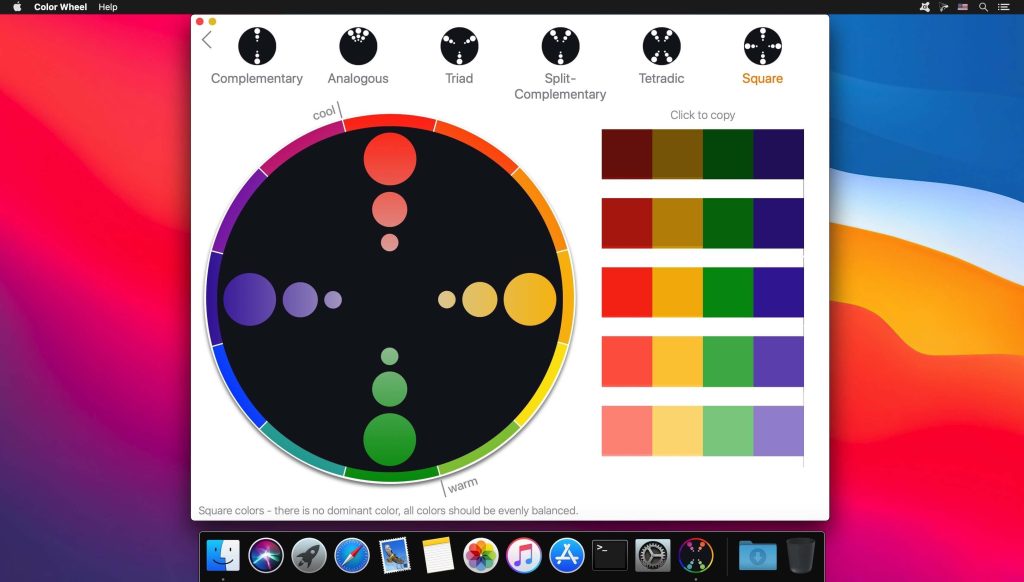This screenshot has height=582, width=1024.
Task: Select the Analogous scheme icon
Action: 358,46
